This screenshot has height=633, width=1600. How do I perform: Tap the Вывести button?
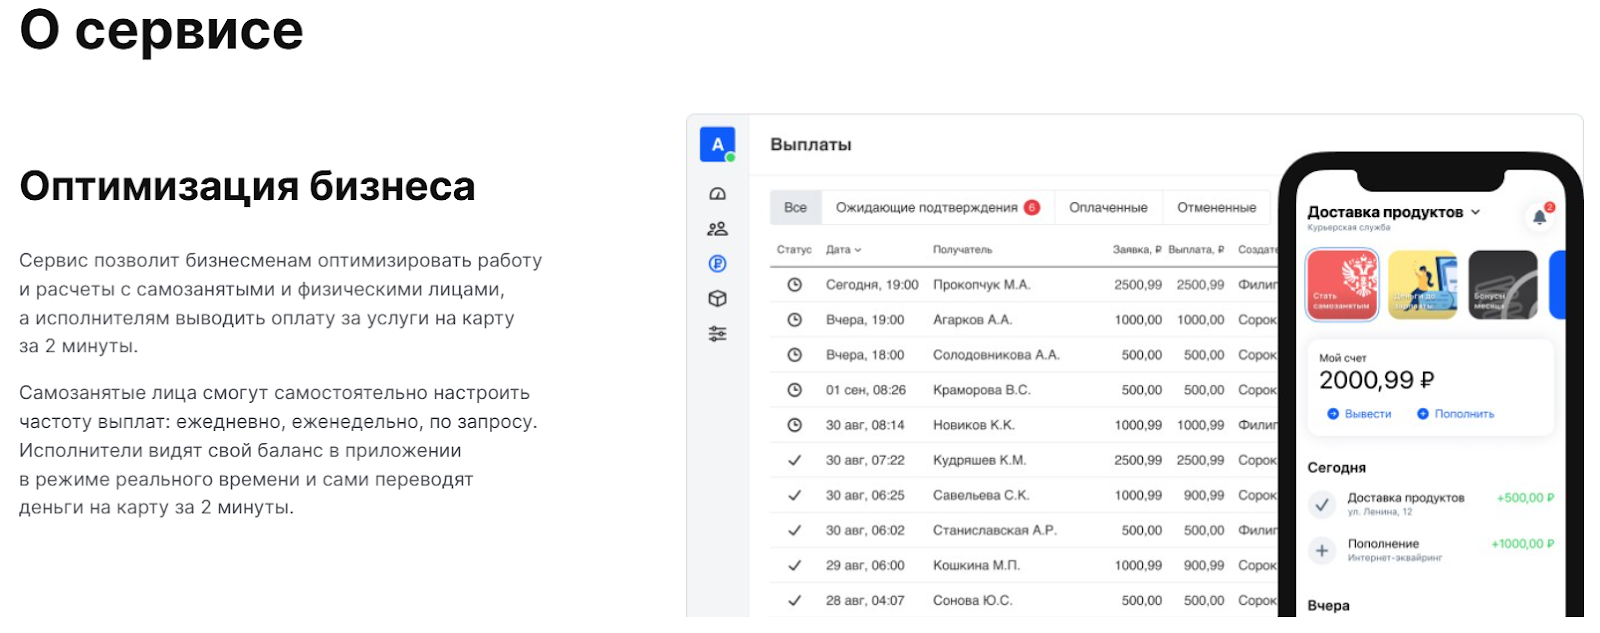click(1359, 414)
